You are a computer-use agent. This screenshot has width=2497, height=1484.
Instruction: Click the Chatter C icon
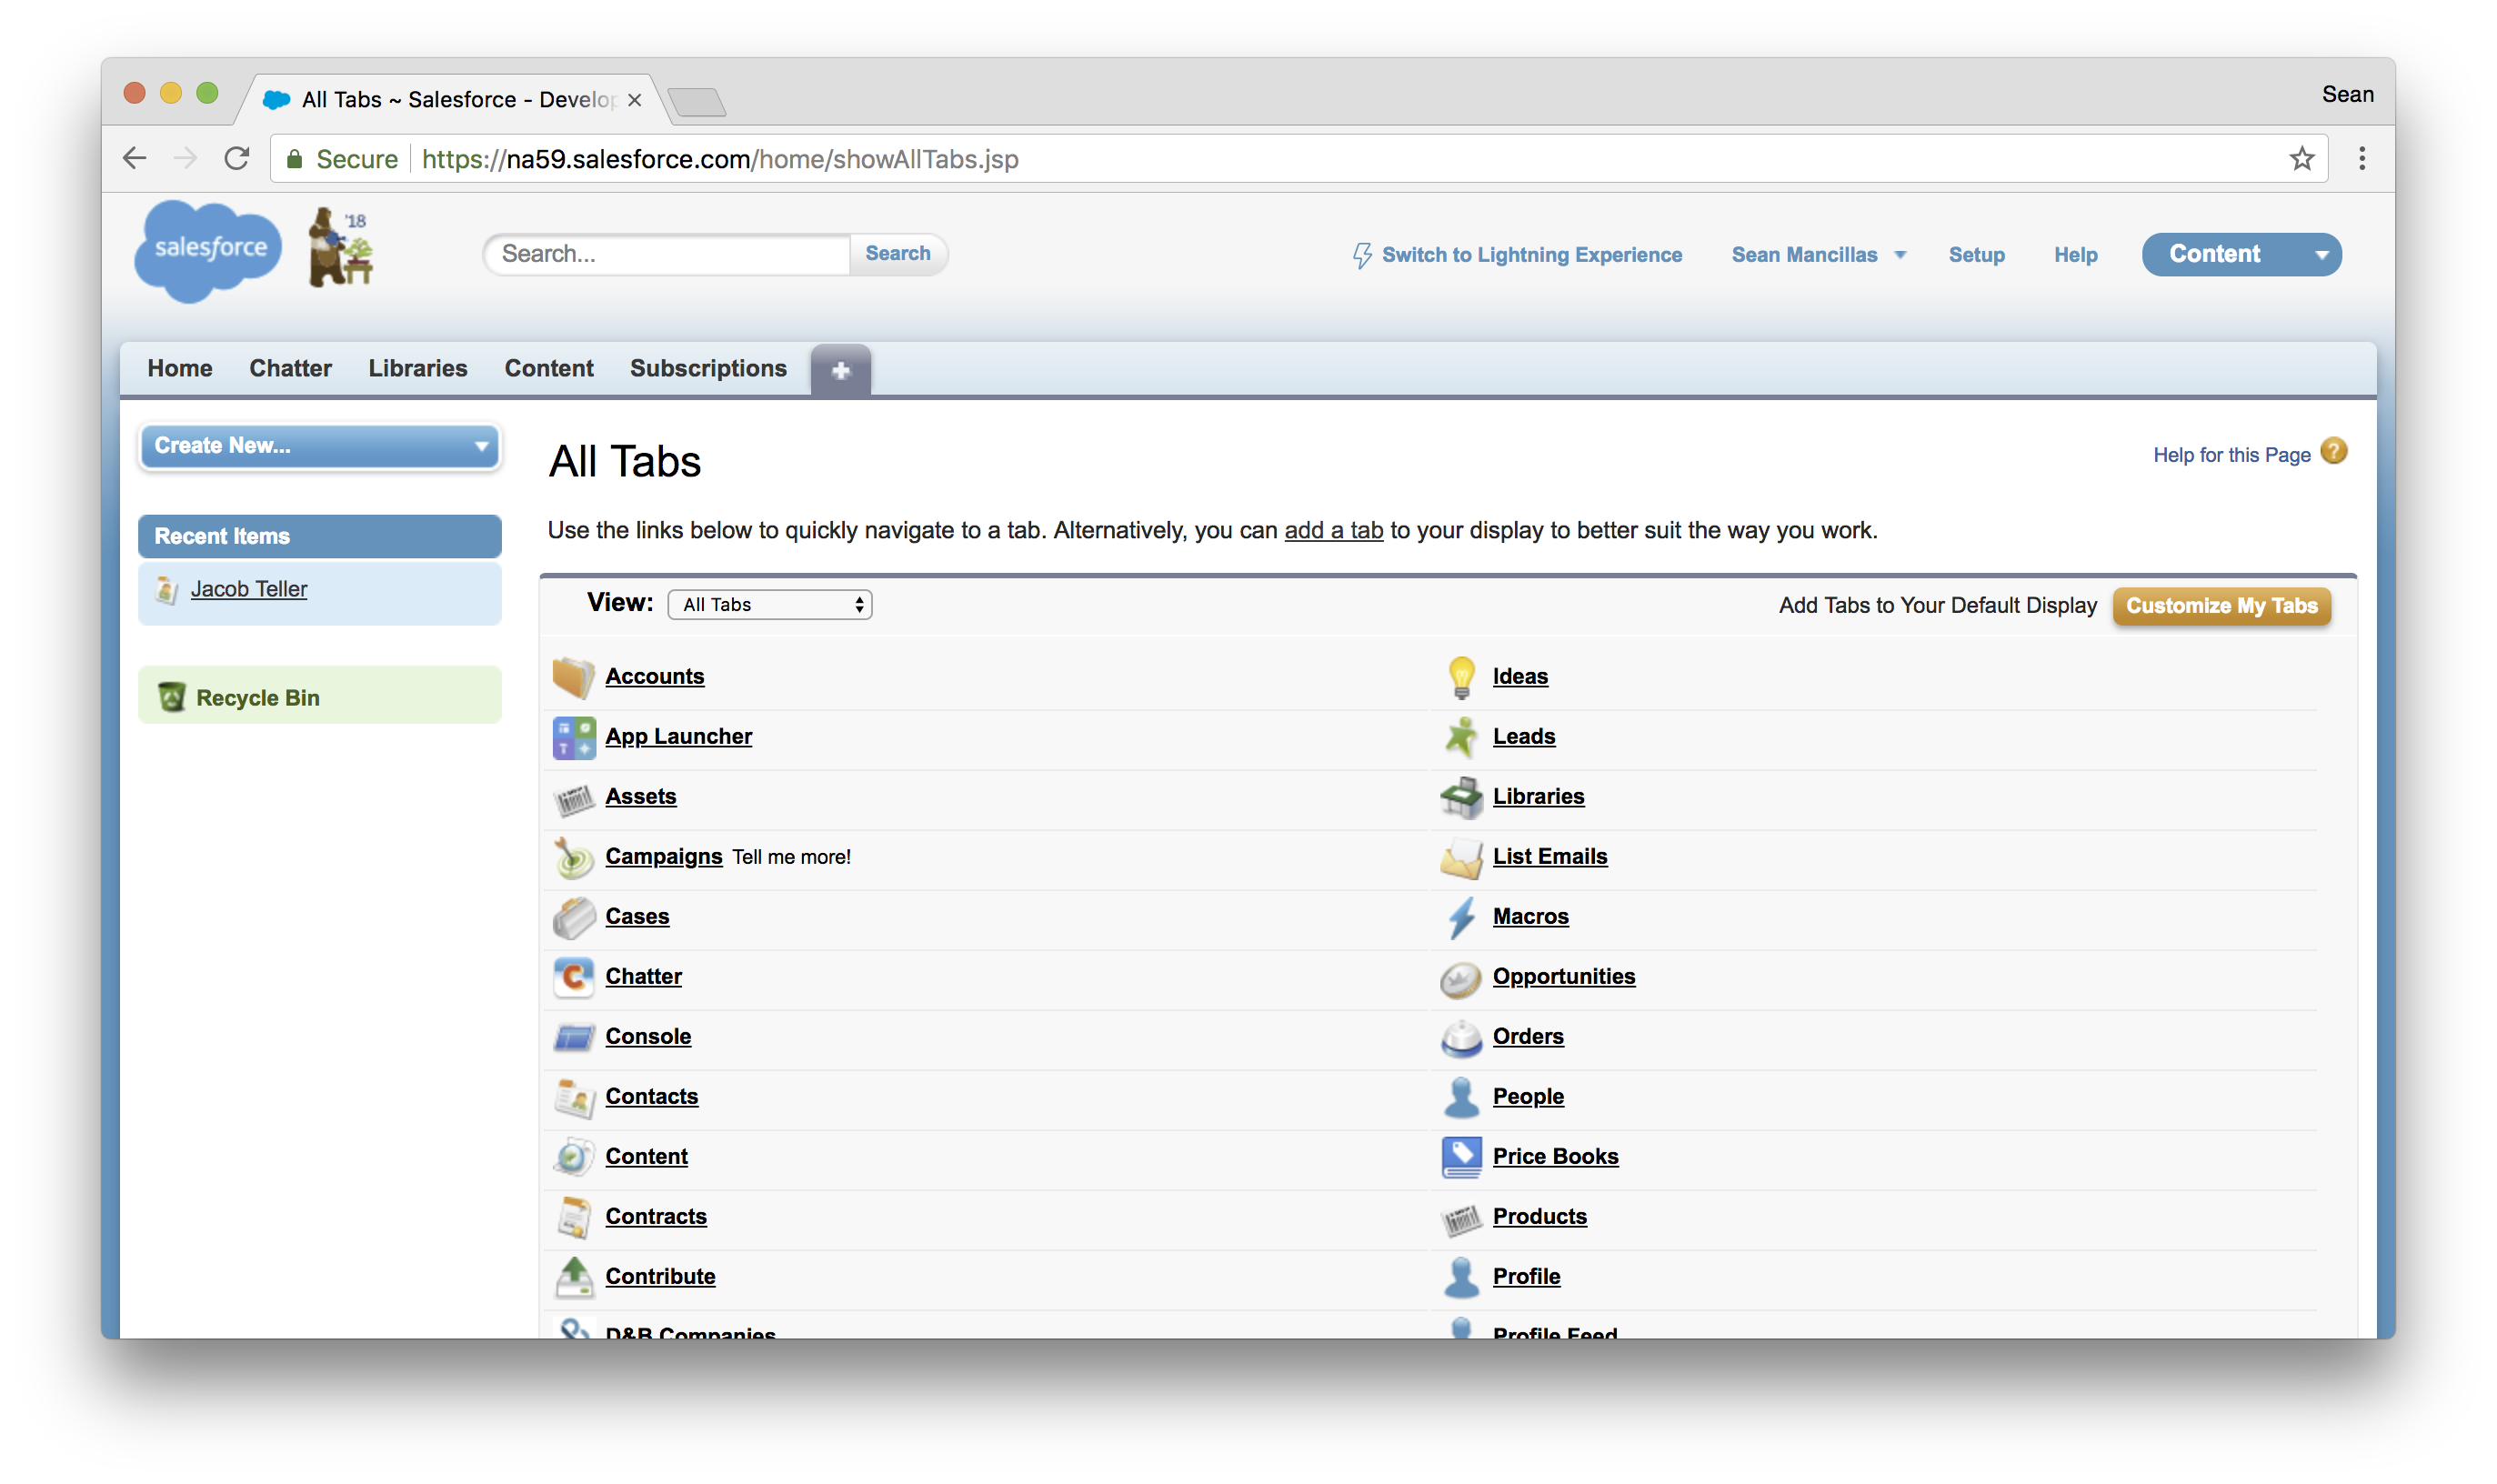tap(574, 977)
